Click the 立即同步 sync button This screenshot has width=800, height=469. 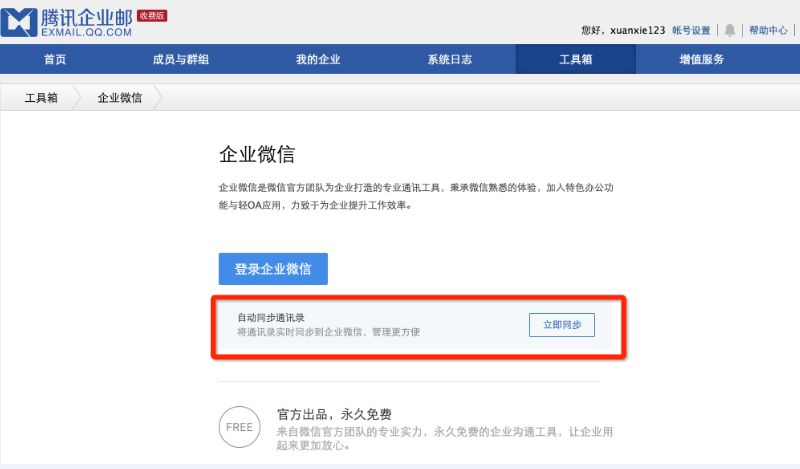click(x=561, y=325)
